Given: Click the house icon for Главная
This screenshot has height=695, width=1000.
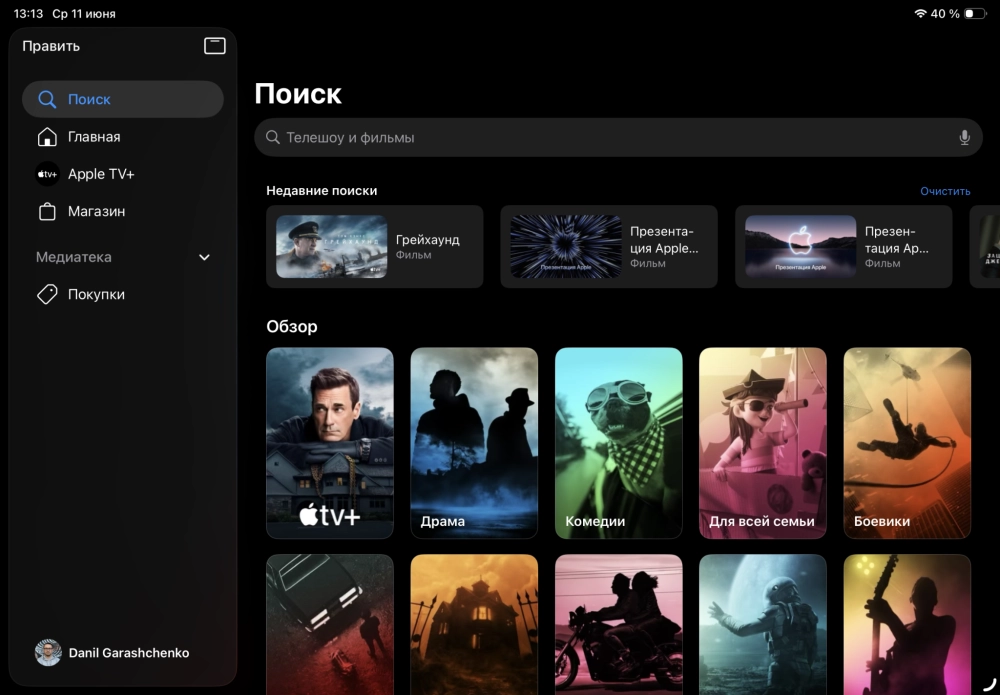Looking at the screenshot, I should point(47,137).
